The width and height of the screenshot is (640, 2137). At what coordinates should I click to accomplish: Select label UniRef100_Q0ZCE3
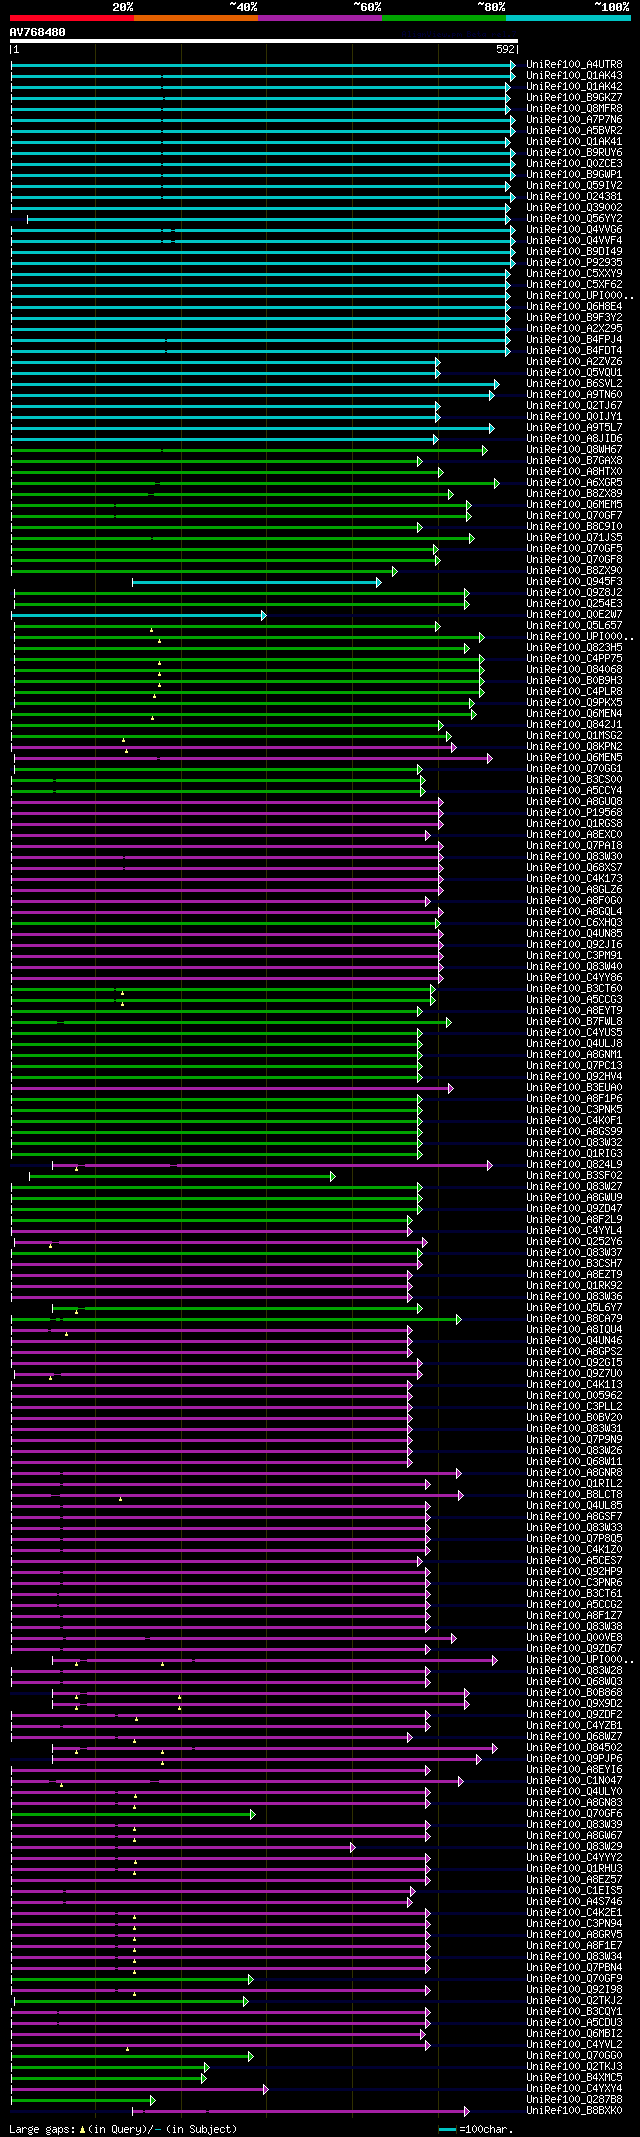click(x=574, y=164)
